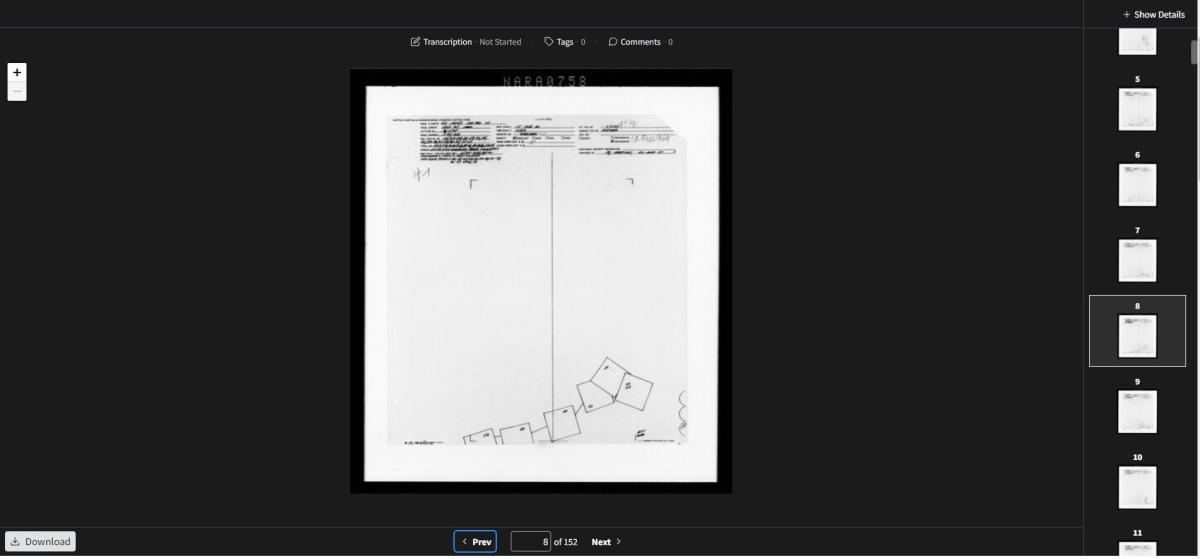Select page 6 thumbnail
This screenshot has width=1200, height=559.
1137,185
